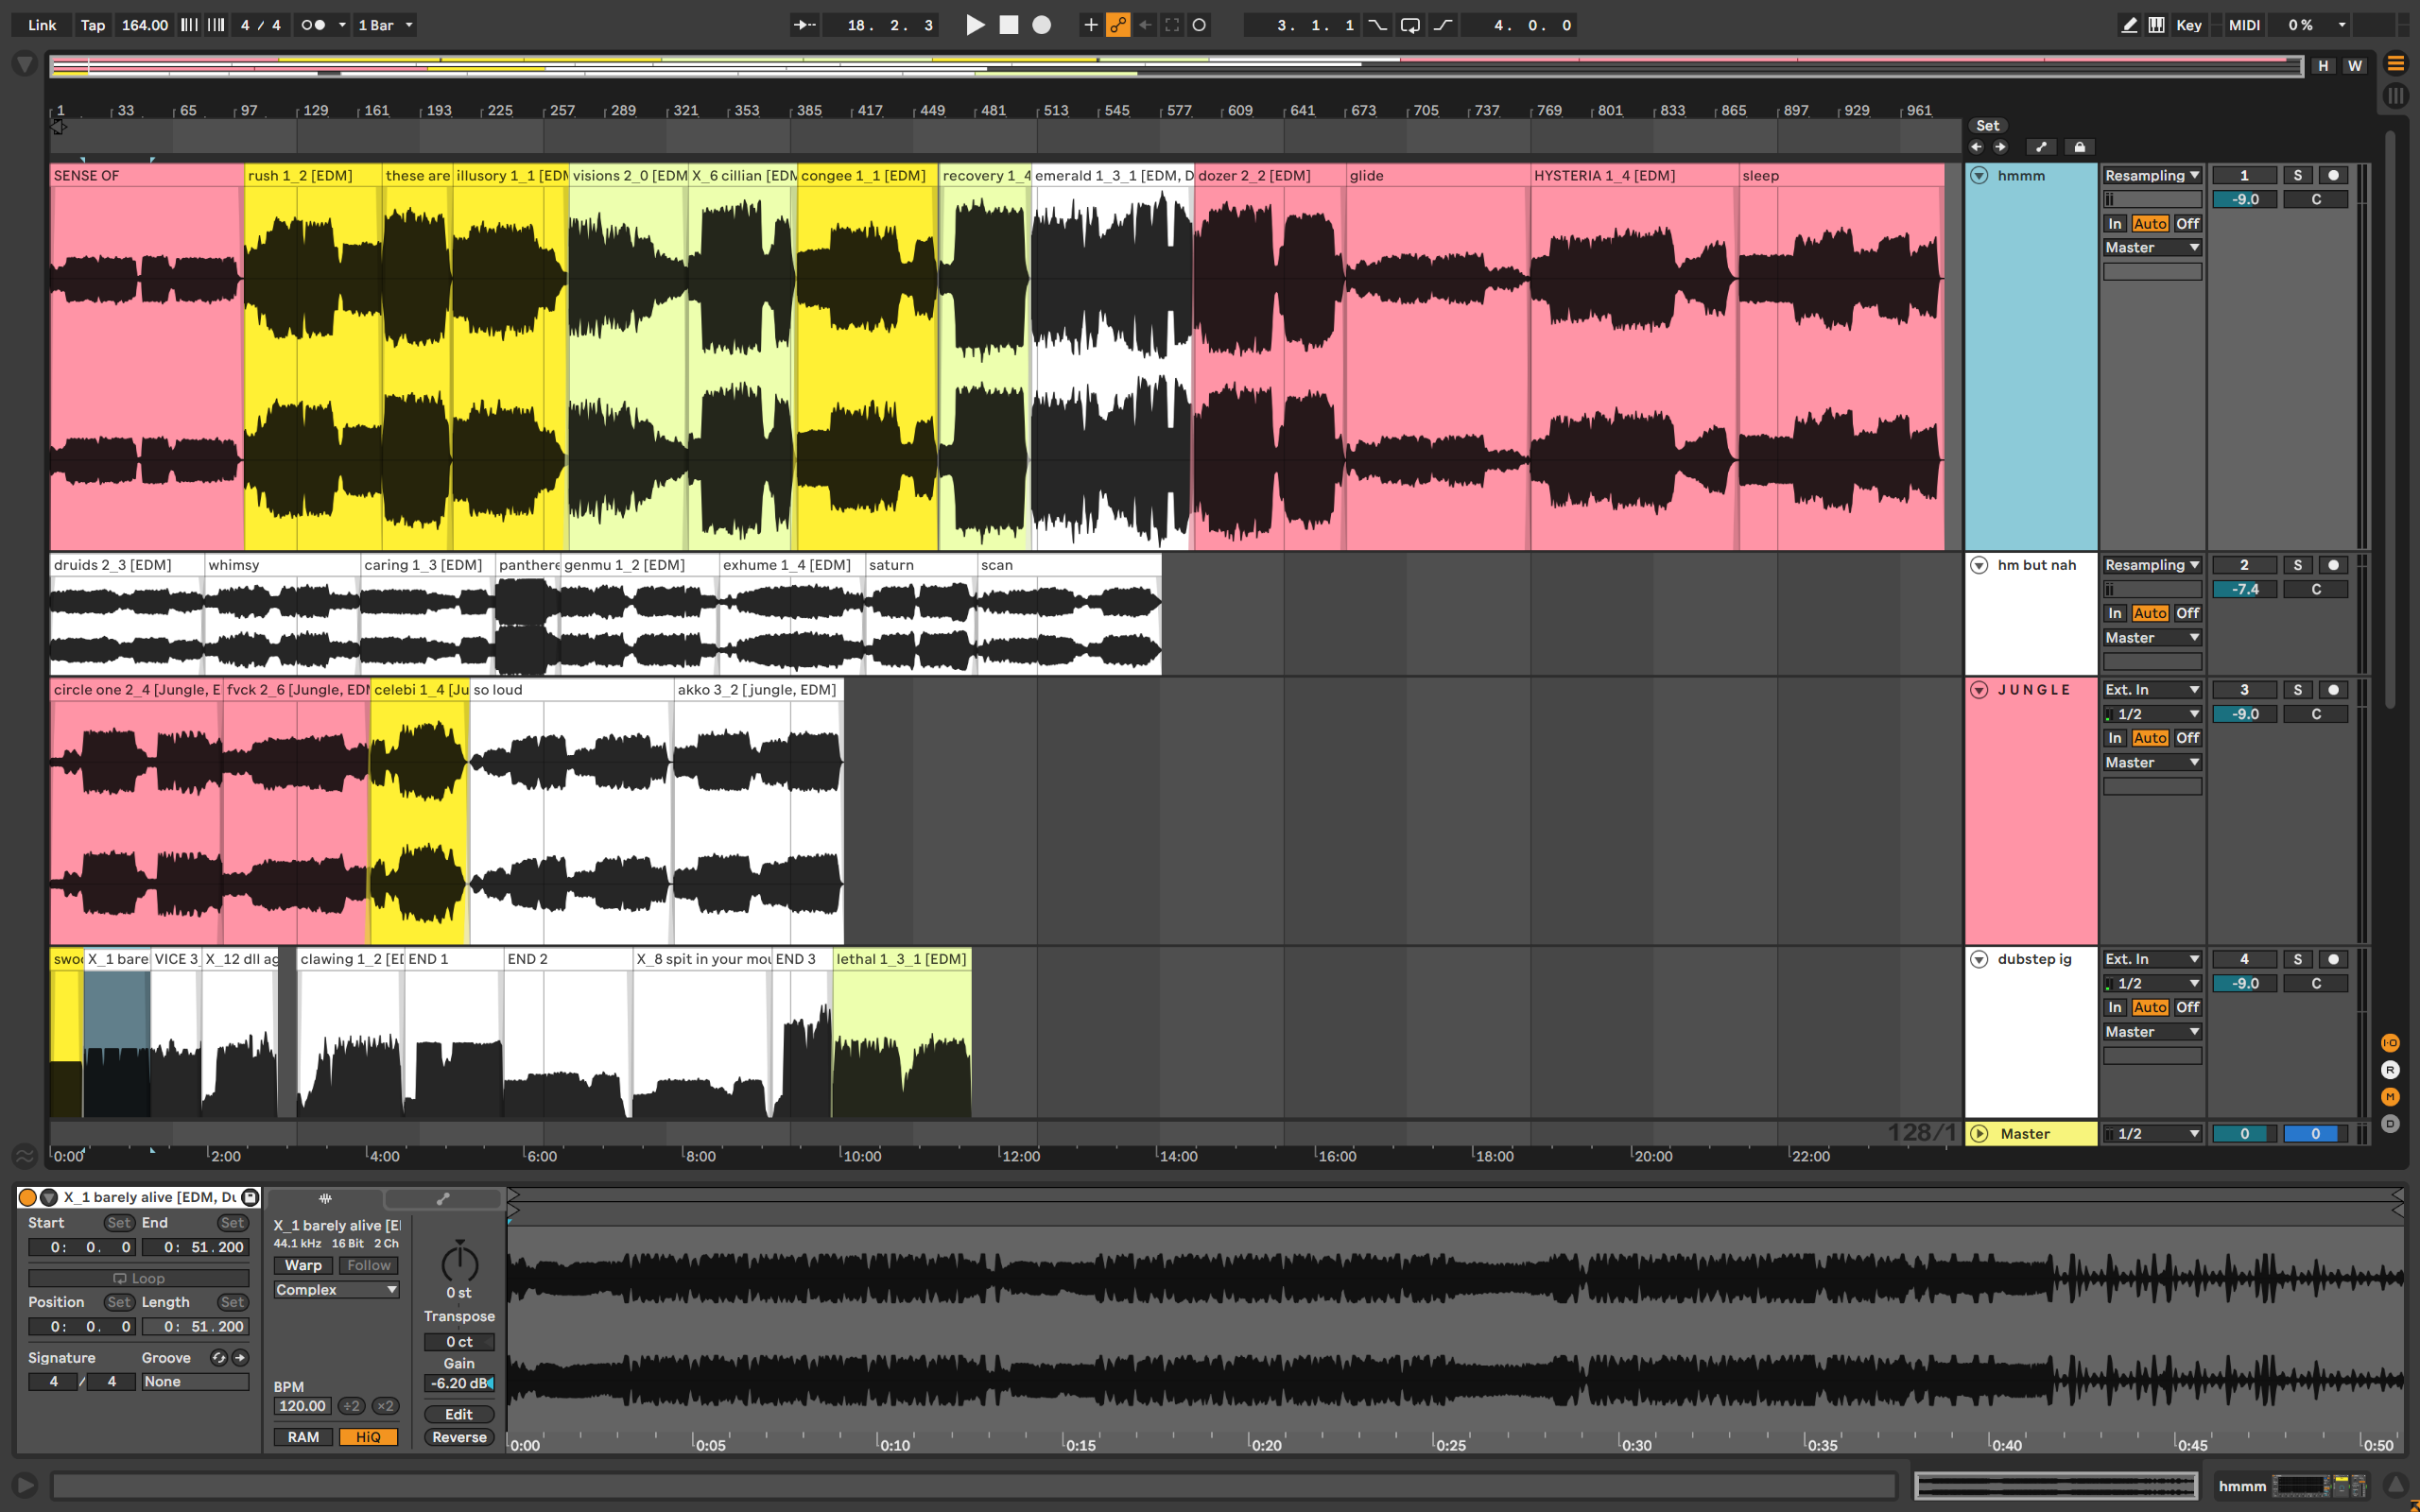Open the 1 Bar quantization menu
The width and height of the screenshot is (2420, 1512).
pyautogui.click(x=385, y=25)
